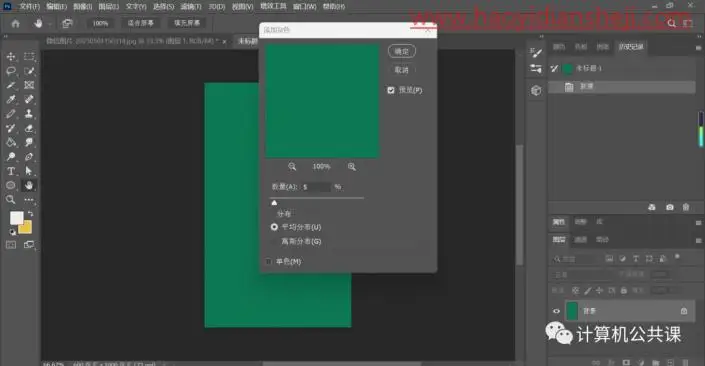Open History panel flyout menu
Image resolution: width=705 pixels, height=366 pixels.
point(698,47)
